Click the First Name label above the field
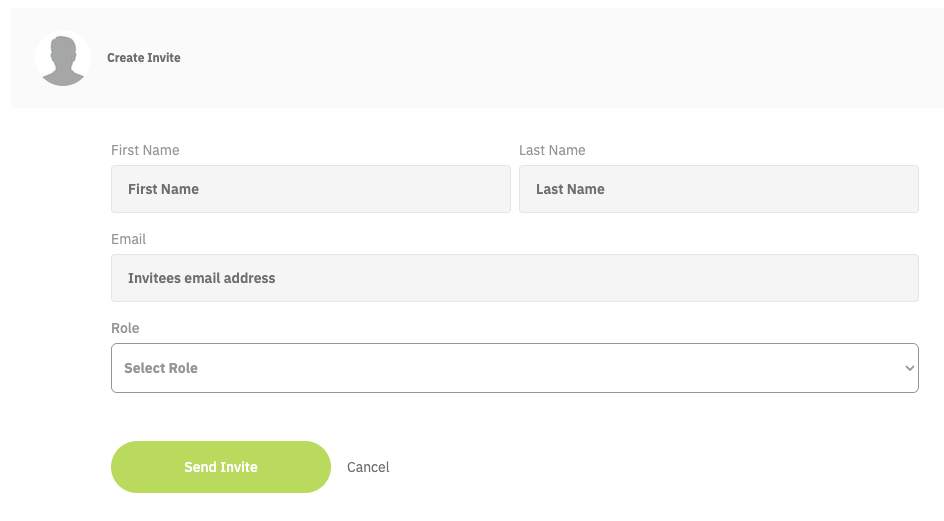Image resolution: width=944 pixels, height=521 pixels. [x=145, y=150]
